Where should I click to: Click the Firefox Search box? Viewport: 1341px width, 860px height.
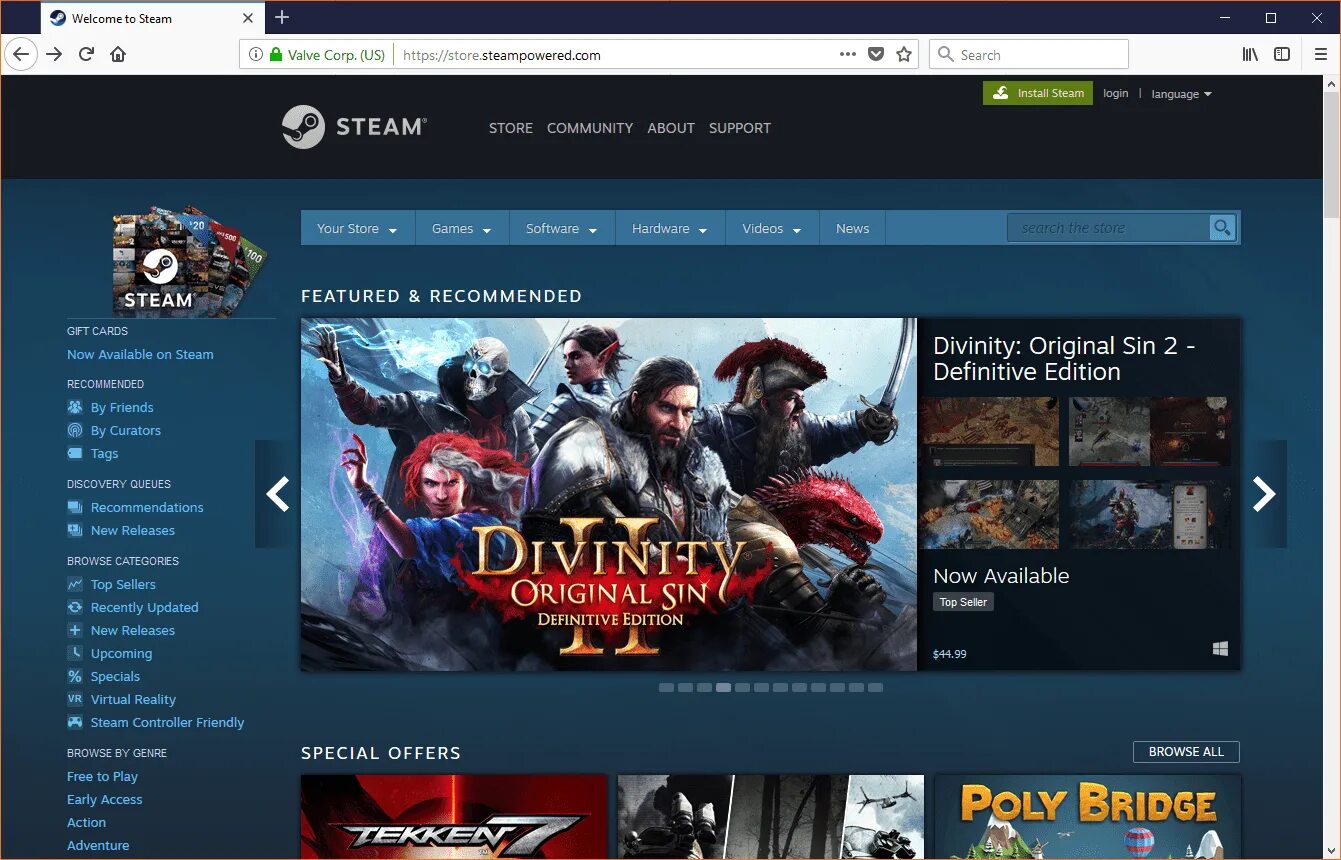pyautogui.click(x=1029, y=55)
